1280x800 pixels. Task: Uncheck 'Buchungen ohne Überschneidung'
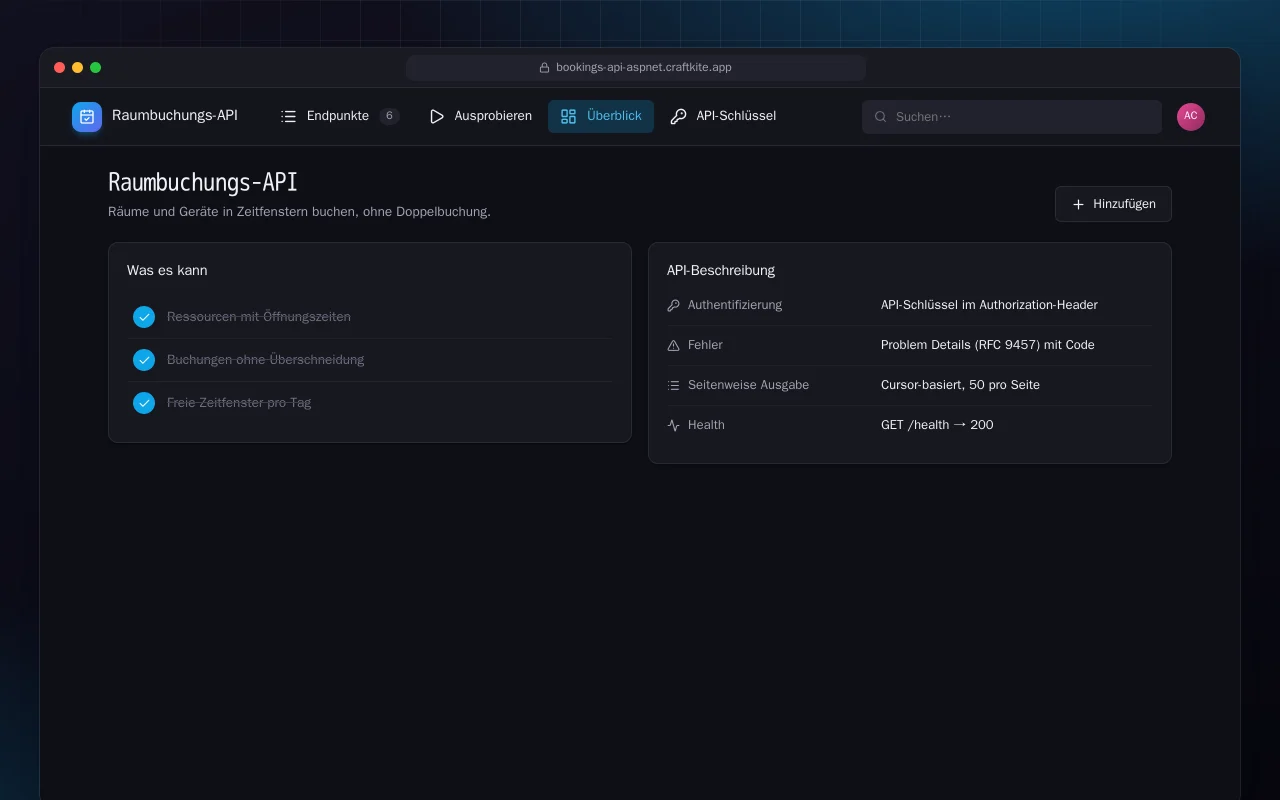click(144, 360)
